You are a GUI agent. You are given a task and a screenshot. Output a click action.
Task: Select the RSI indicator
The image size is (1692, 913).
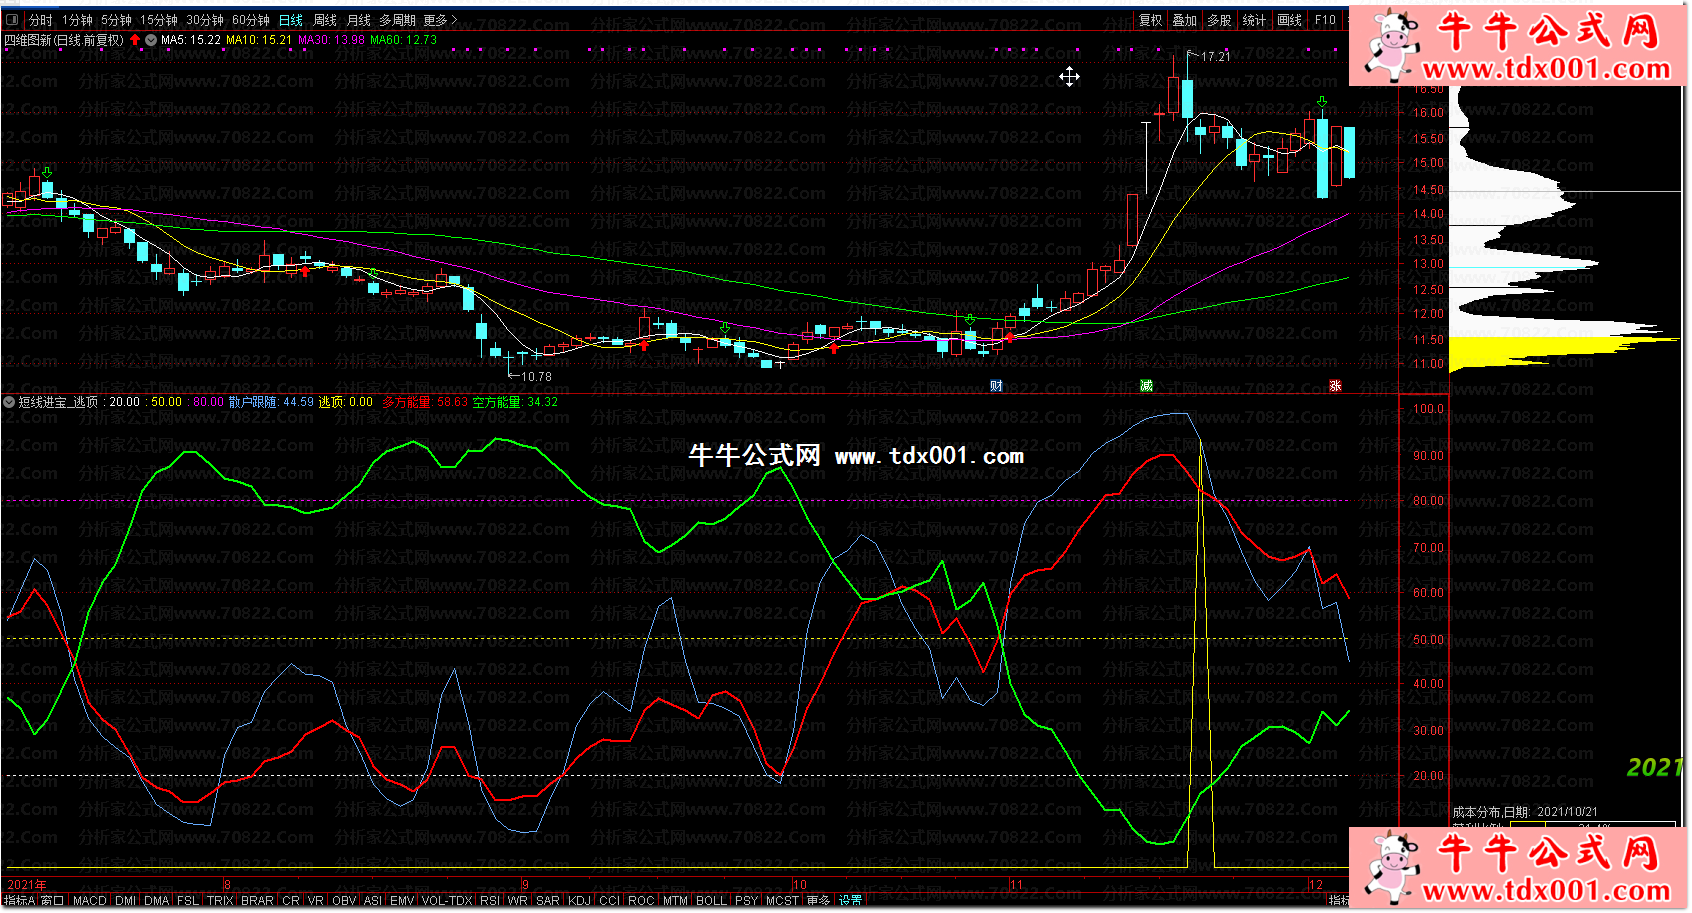tap(490, 901)
